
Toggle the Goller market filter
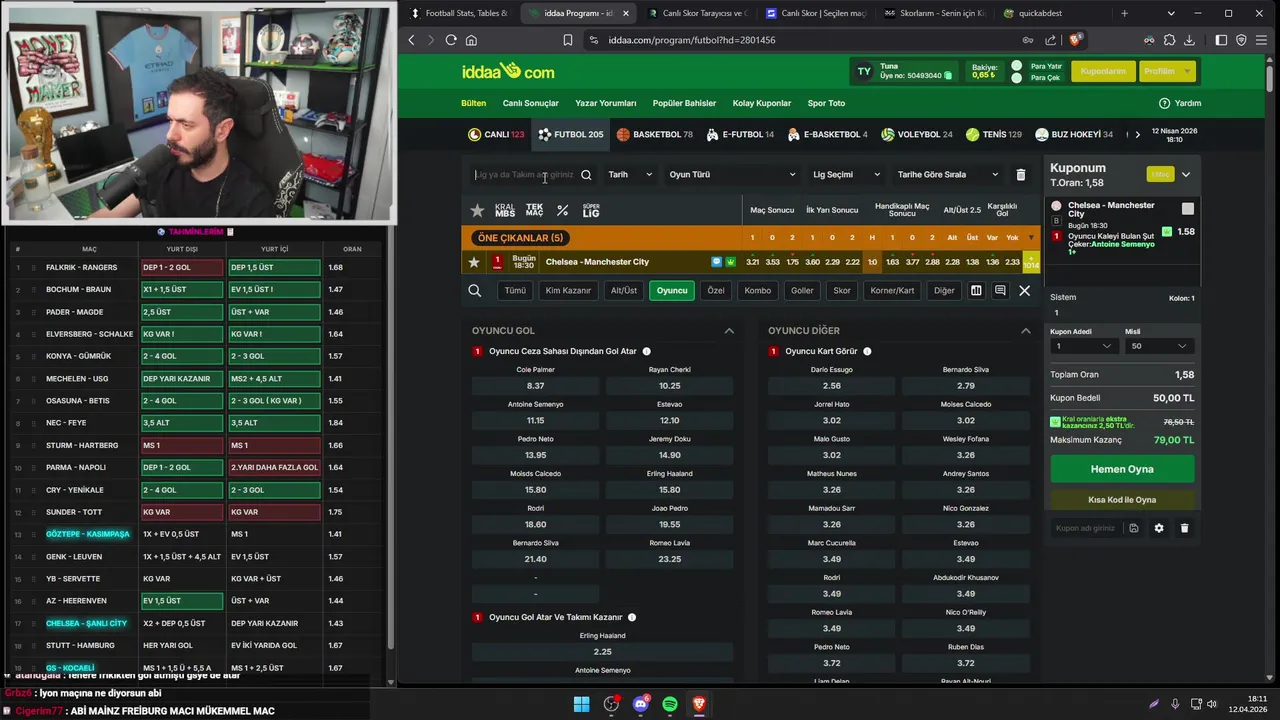click(x=802, y=291)
